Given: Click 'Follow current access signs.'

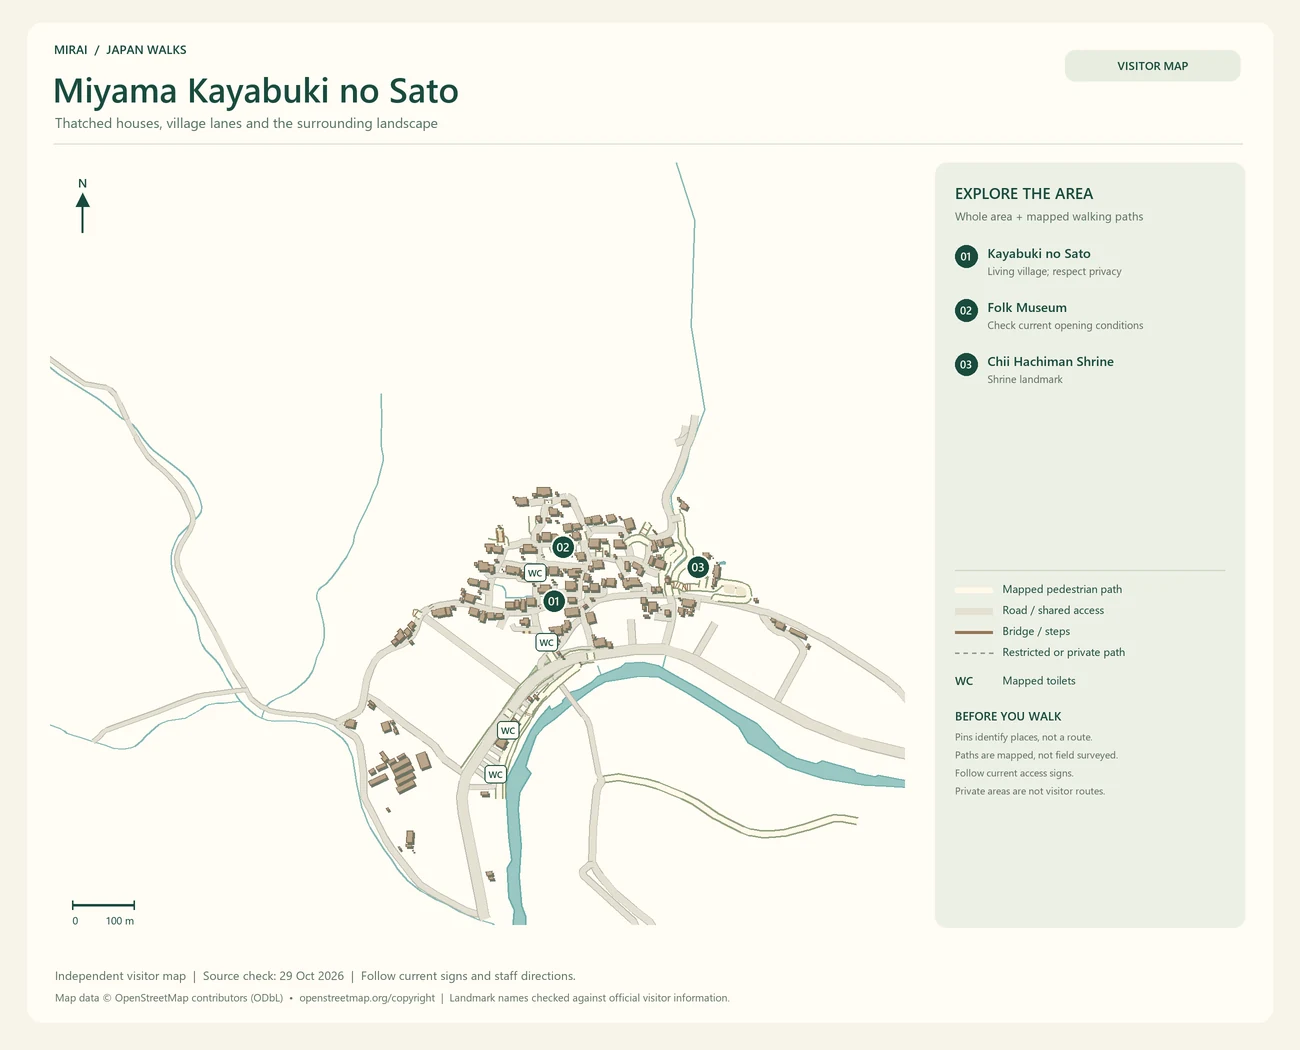Looking at the screenshot, I should coord(1014,774).
